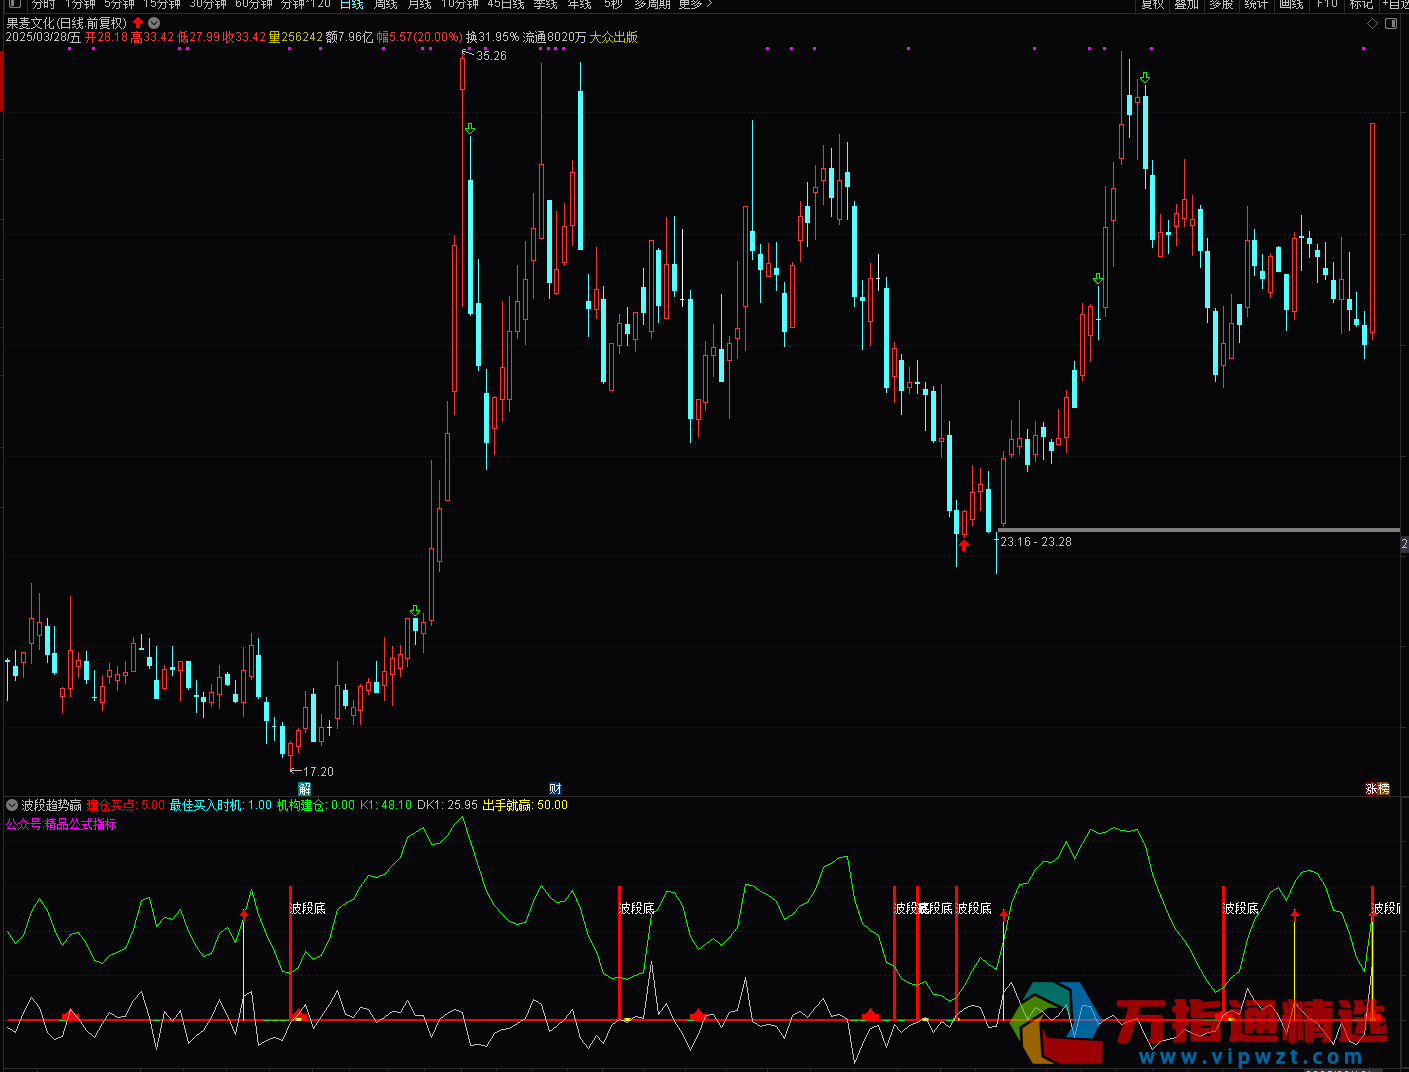1409x1072 pixels.
Task: Click the 35.26 high price label
Action: [x=491, y=56]
